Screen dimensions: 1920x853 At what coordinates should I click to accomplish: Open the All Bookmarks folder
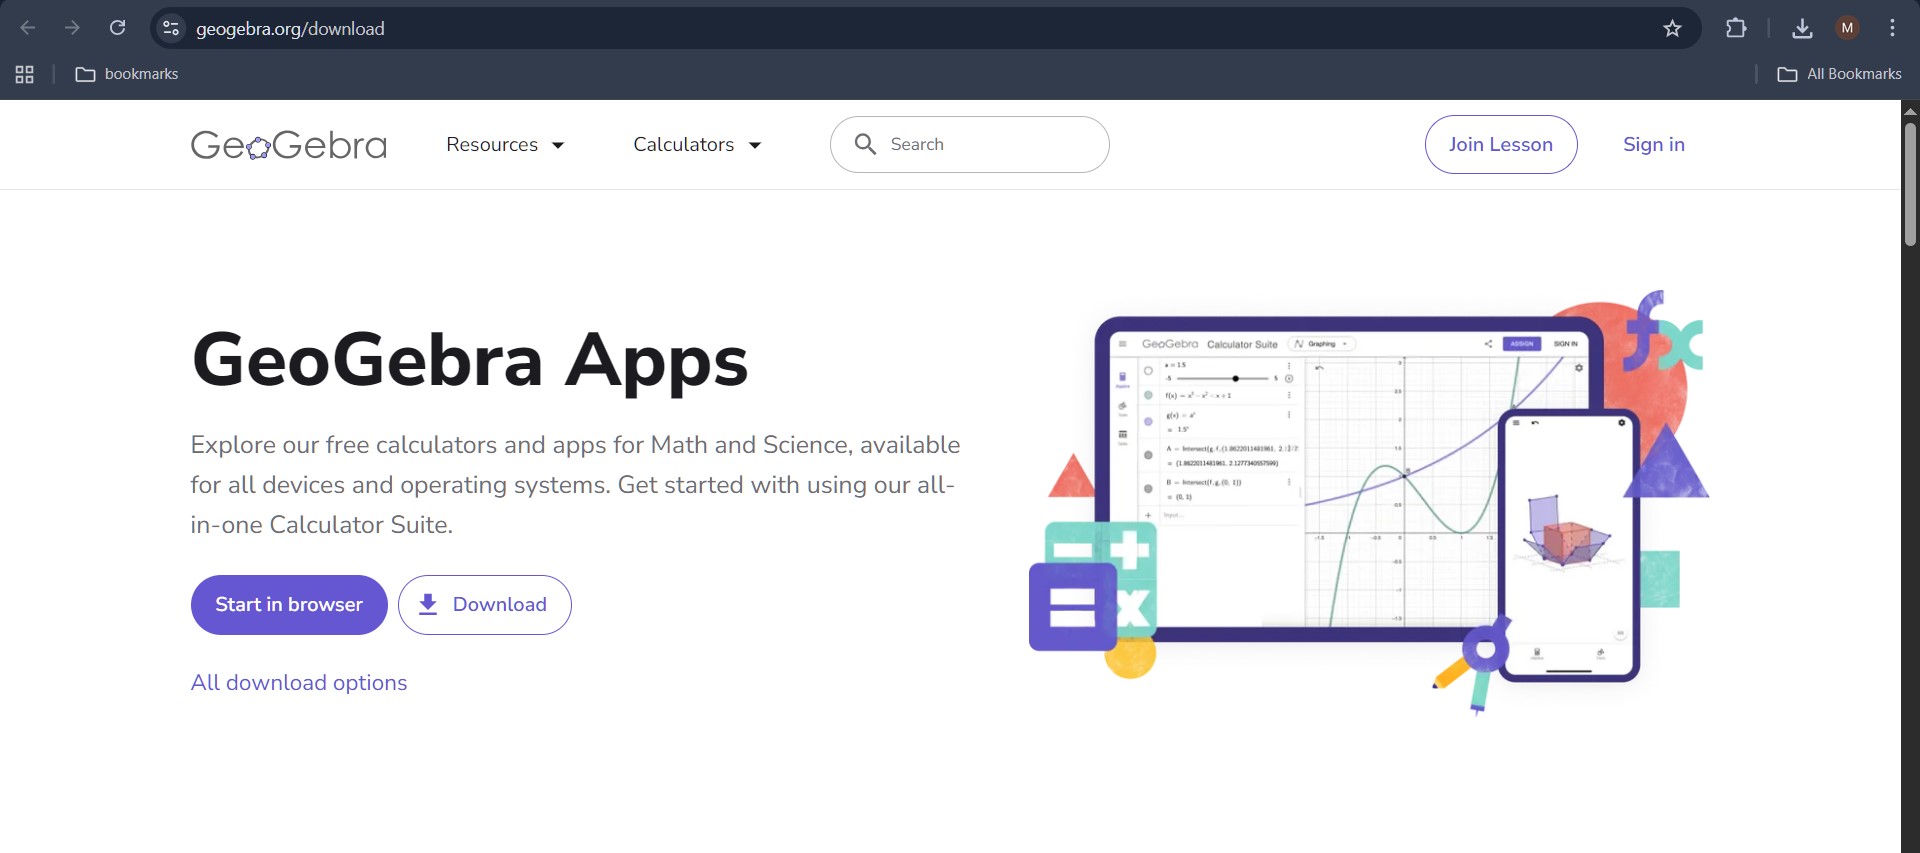pyautogui.click(x=1839, y=74)
